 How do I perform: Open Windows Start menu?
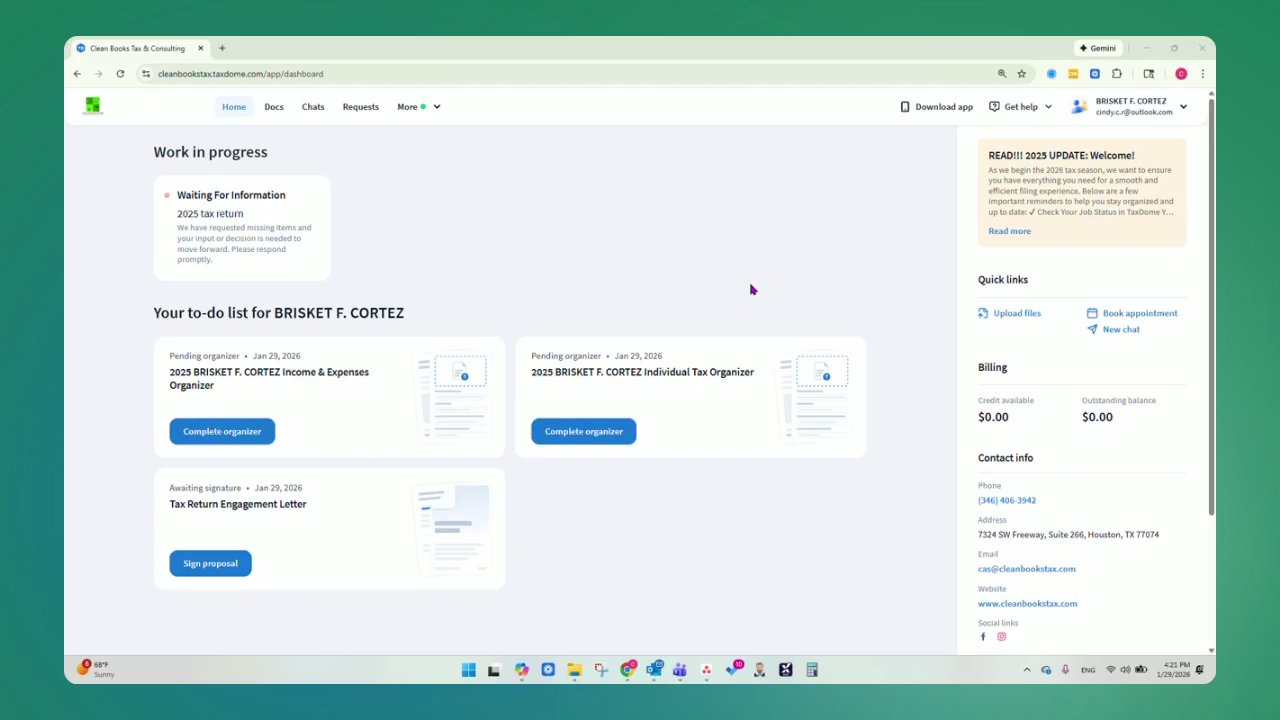[468, 670]
